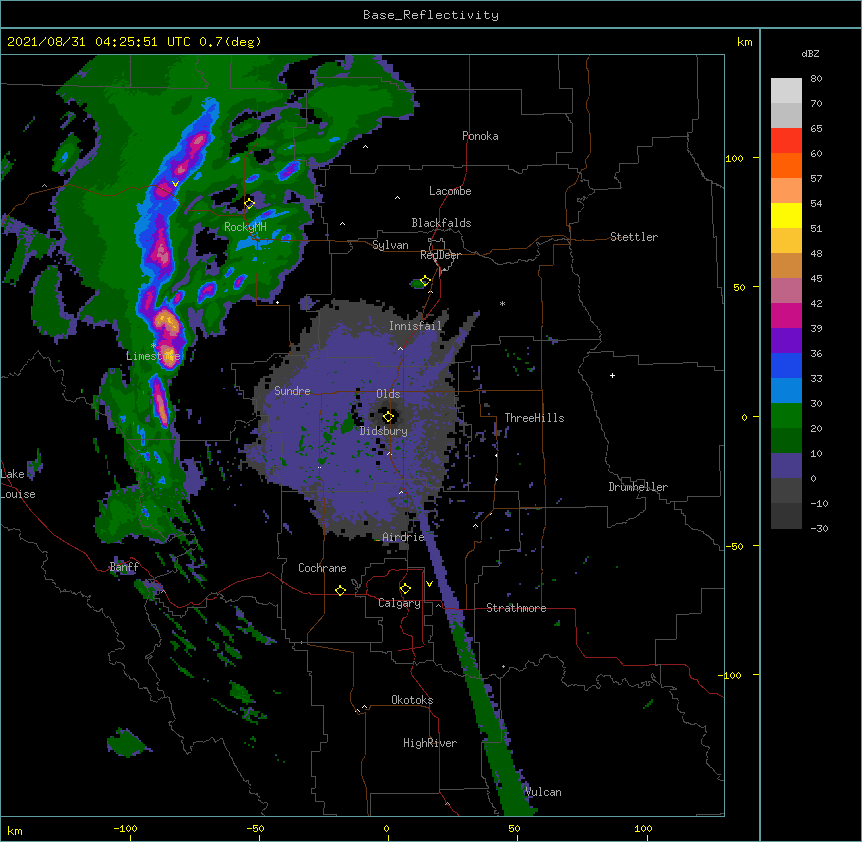Click the Innisfail city label
This screenshot has width=862, height=842.
(x=415, y=326)
